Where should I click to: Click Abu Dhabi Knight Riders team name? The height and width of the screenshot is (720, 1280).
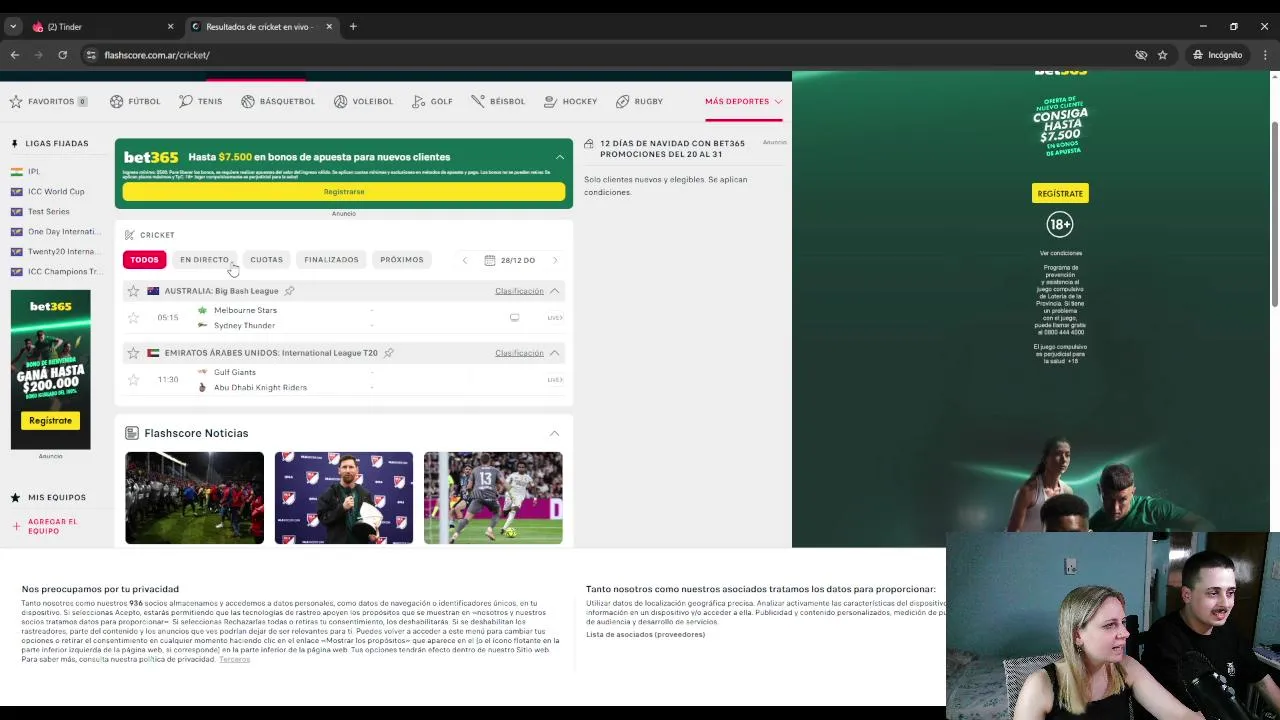tap(260, 388)
